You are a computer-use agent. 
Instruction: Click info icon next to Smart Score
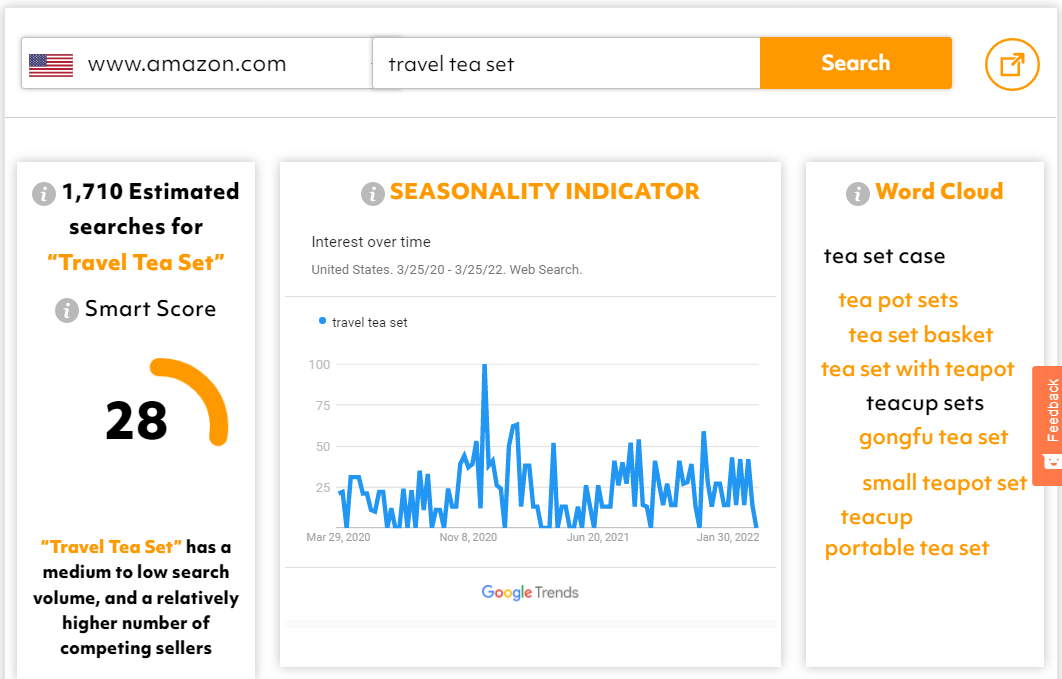coord(66,310)
